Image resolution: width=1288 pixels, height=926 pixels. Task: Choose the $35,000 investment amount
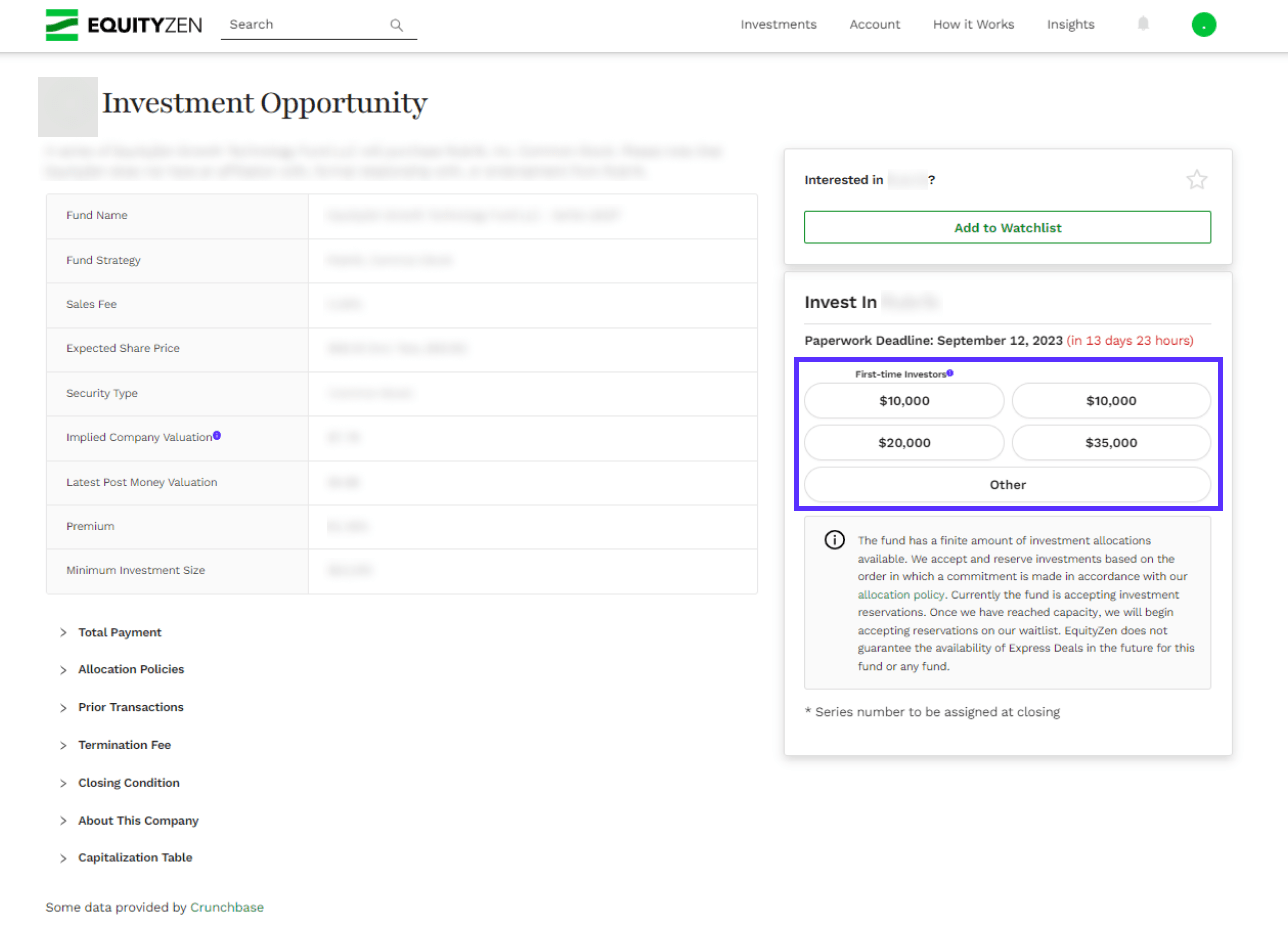[1111, 443]
